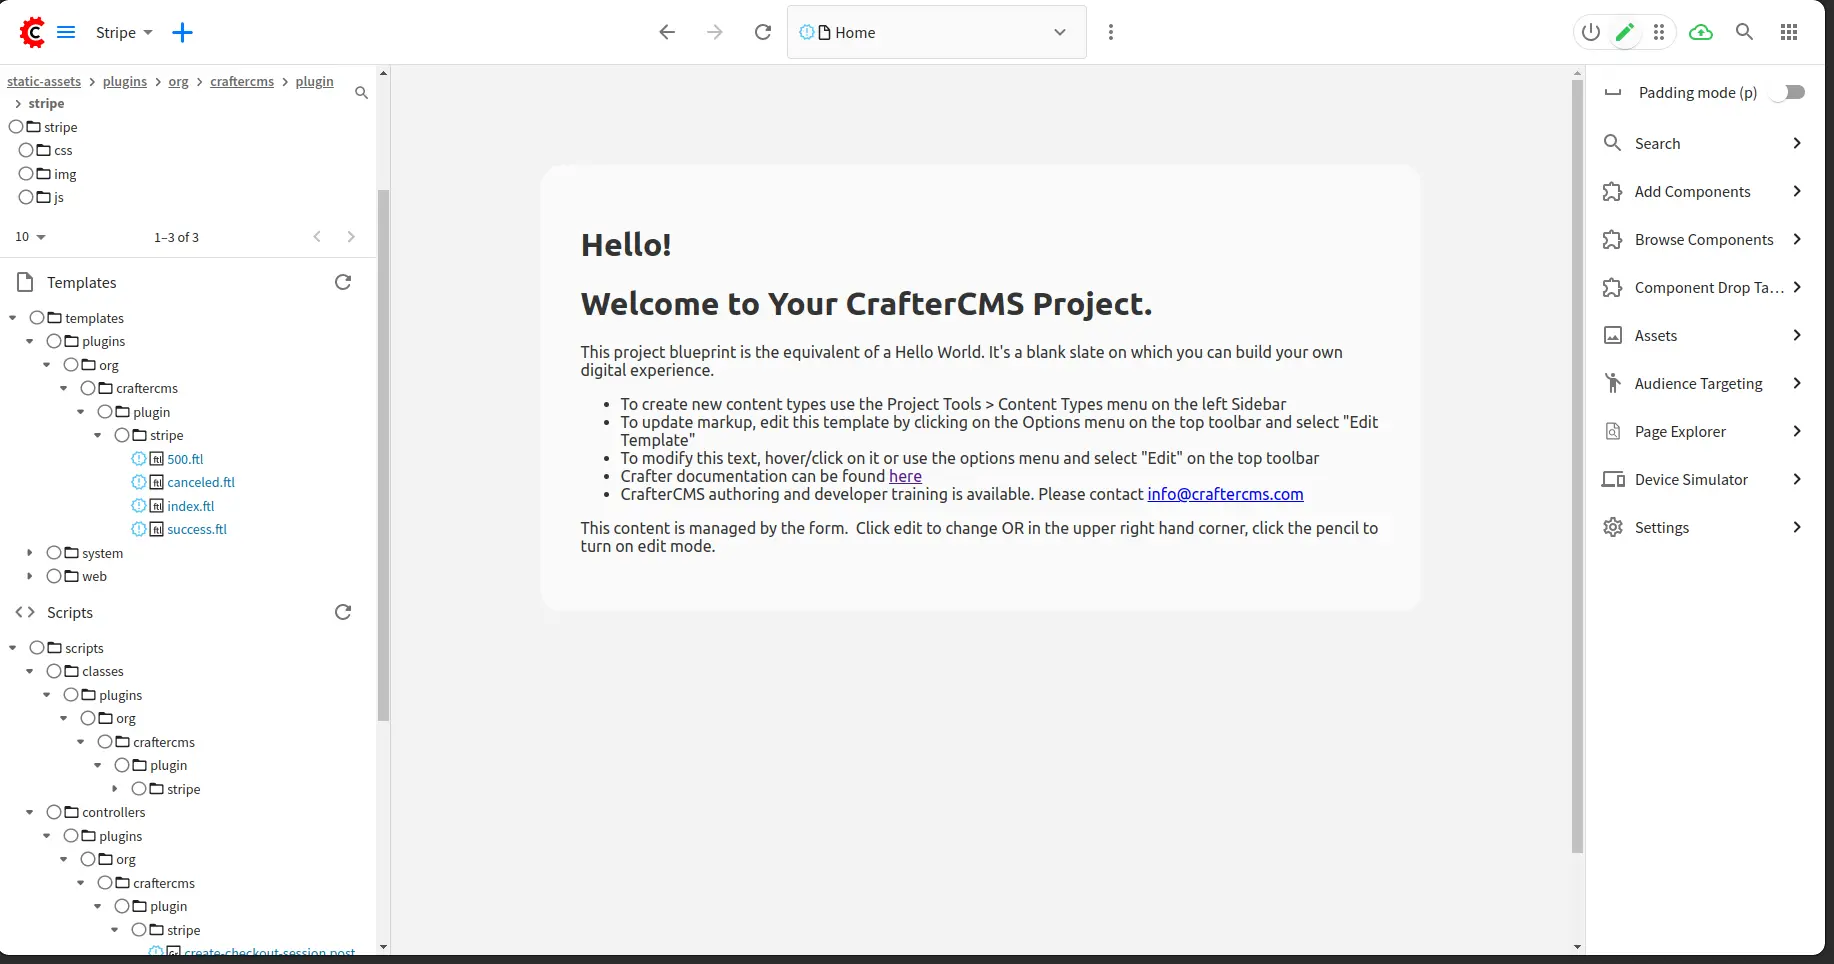Screen dimensions: 1834x964
Task: Toggle edit mode pencil icon
Action: (1625, 32)
